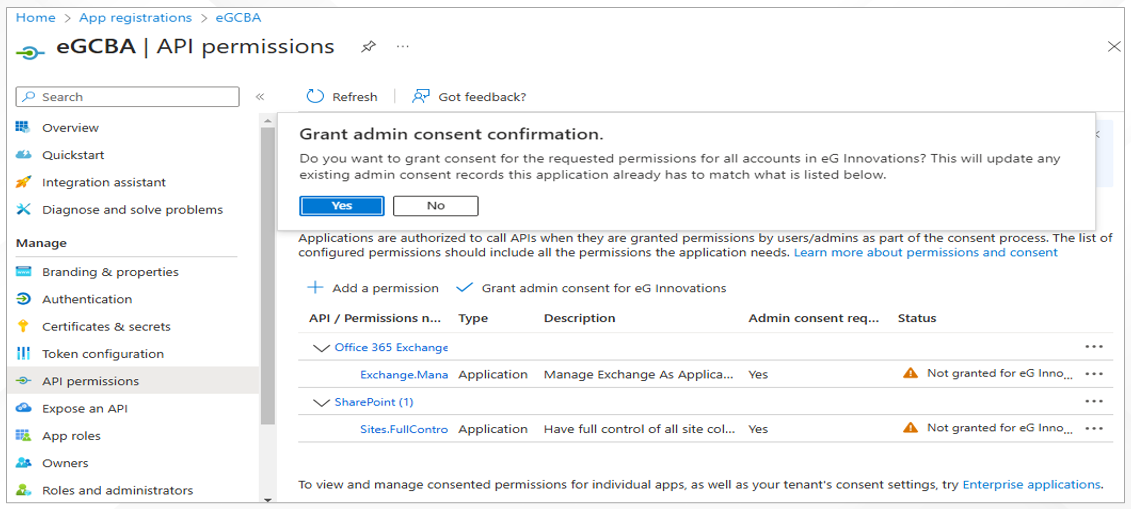
Task: Click the Admin consent req... column header
Action: tap(814, 318)
